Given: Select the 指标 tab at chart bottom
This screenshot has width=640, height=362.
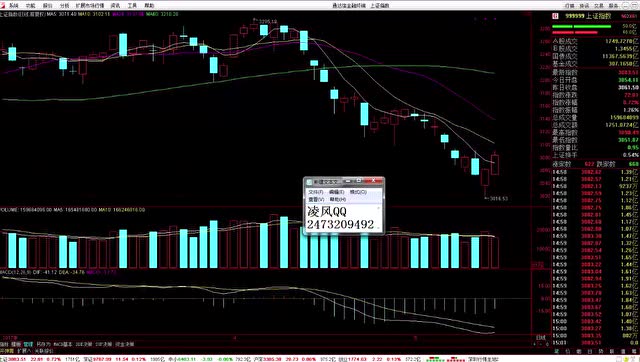Looking at the screenshot, I should tap(4, 344).
